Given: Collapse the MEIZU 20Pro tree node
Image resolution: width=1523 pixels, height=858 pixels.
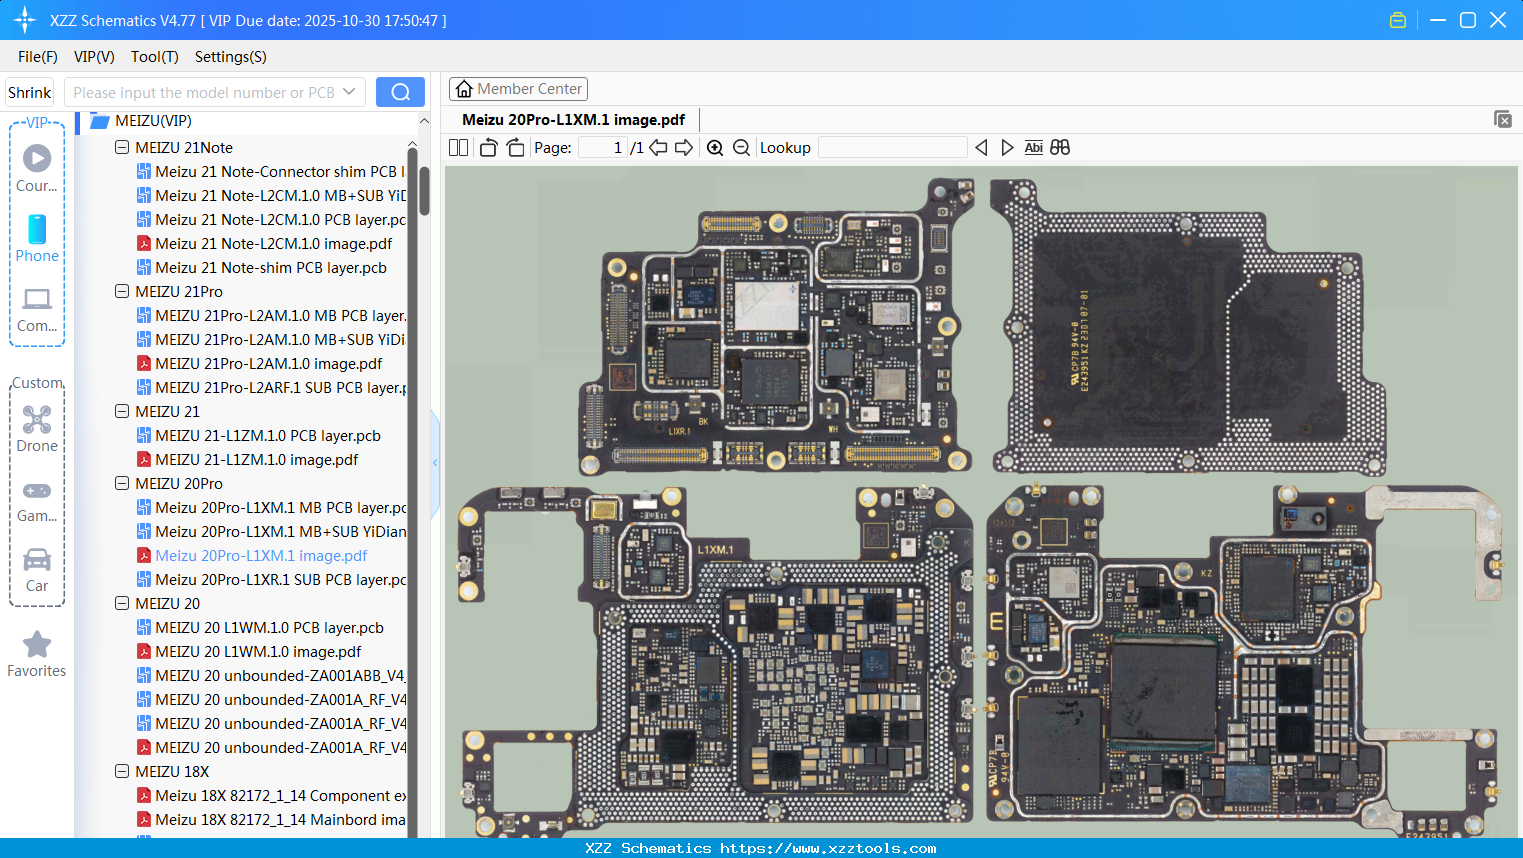Looking at the screenshot, I should point(122,483).
